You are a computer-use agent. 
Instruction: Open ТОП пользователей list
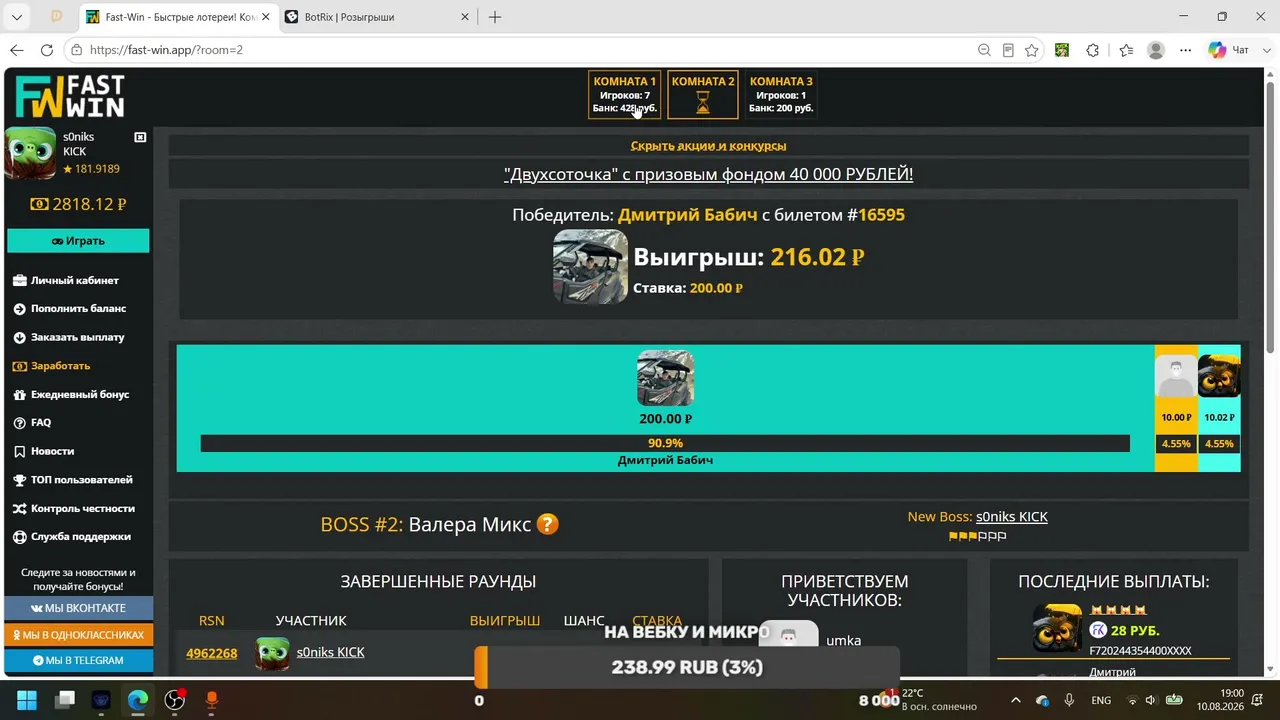click(x=81, y=480)
